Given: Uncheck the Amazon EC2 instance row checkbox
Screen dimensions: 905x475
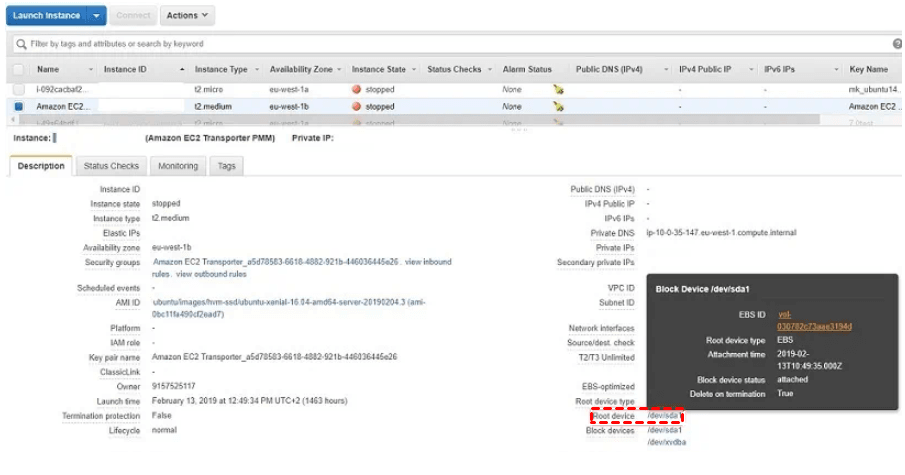Looking at the screenshot, I should point(18,106).
